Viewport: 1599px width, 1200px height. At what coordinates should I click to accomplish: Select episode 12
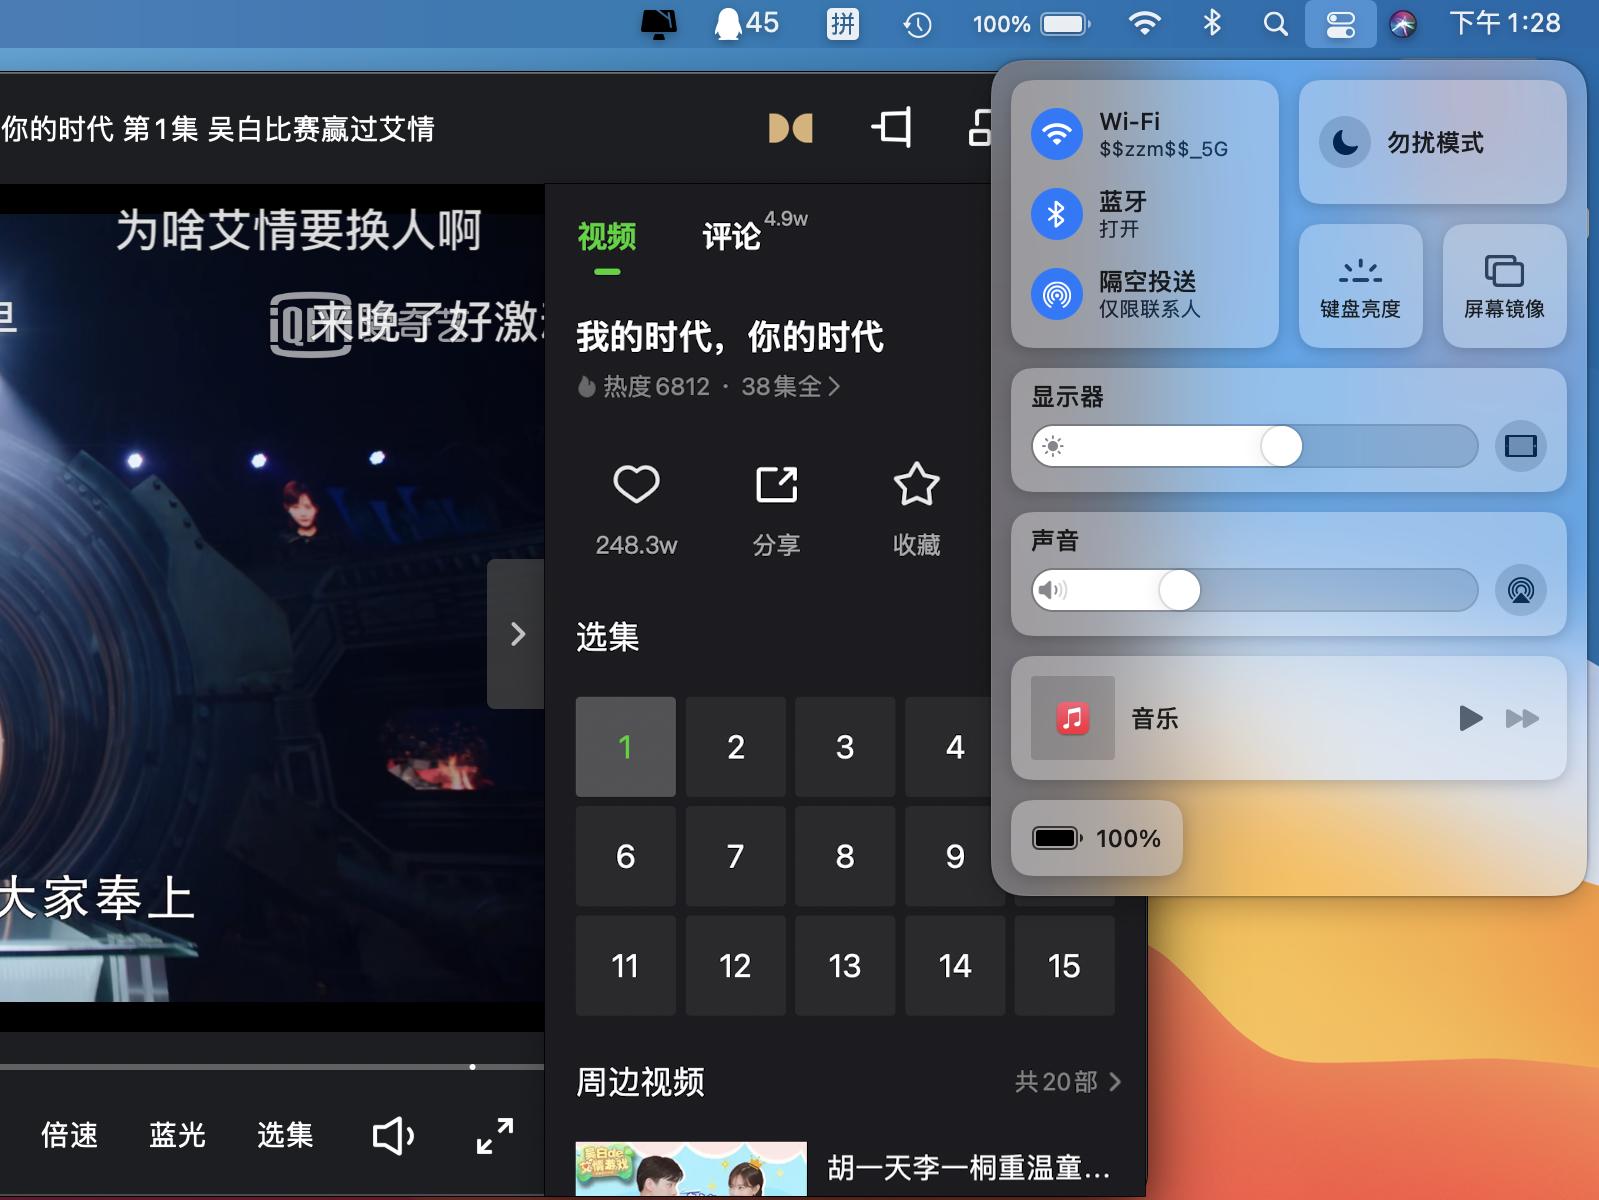(736, 966)
